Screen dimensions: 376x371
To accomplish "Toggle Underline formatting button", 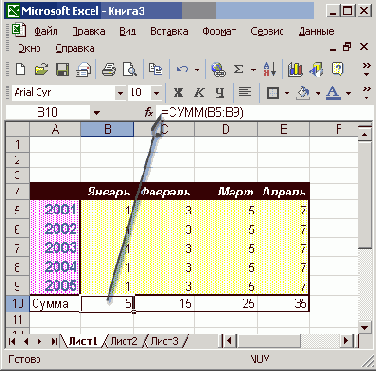I will pyautogui.click(x=219, y=92).
